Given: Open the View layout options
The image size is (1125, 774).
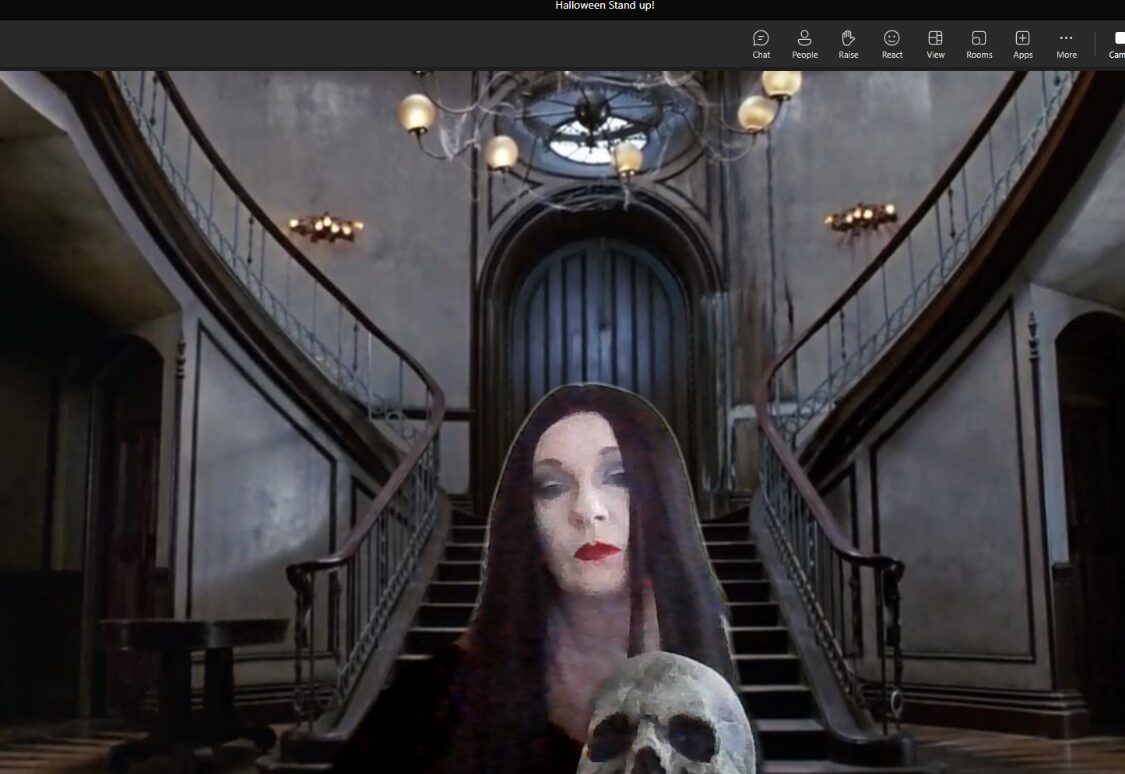Looking at the screenshot, I should pos(935,44).
